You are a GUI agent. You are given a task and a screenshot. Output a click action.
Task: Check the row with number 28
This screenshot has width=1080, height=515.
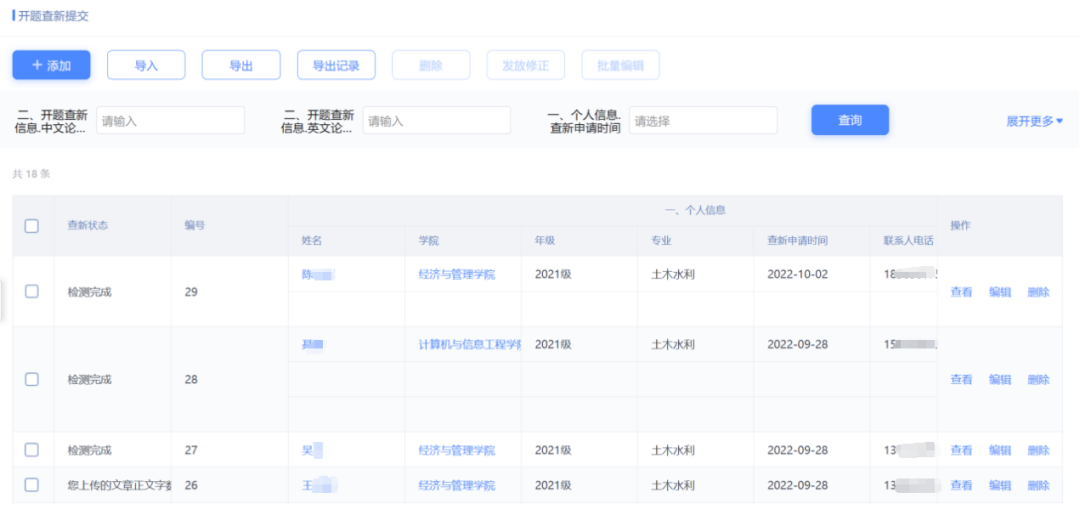(32, 379)
